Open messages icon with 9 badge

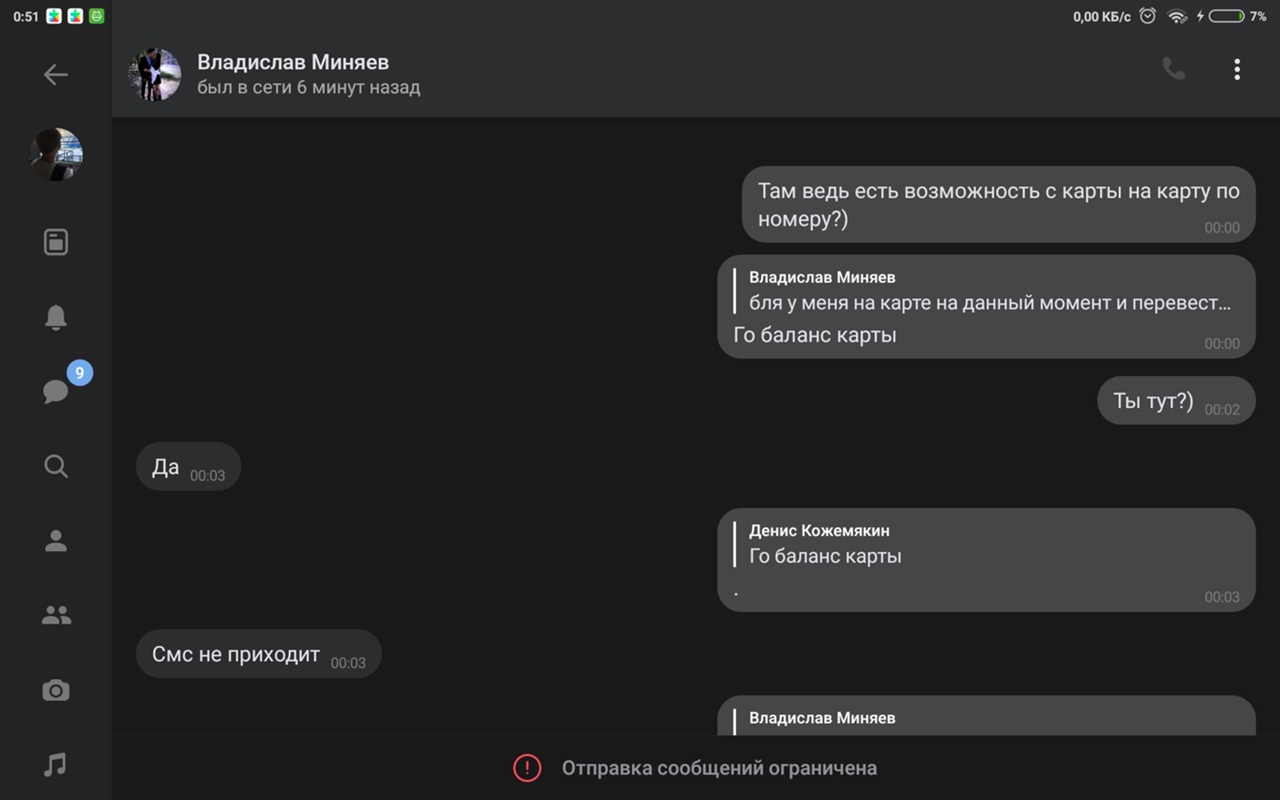(56, 391)
